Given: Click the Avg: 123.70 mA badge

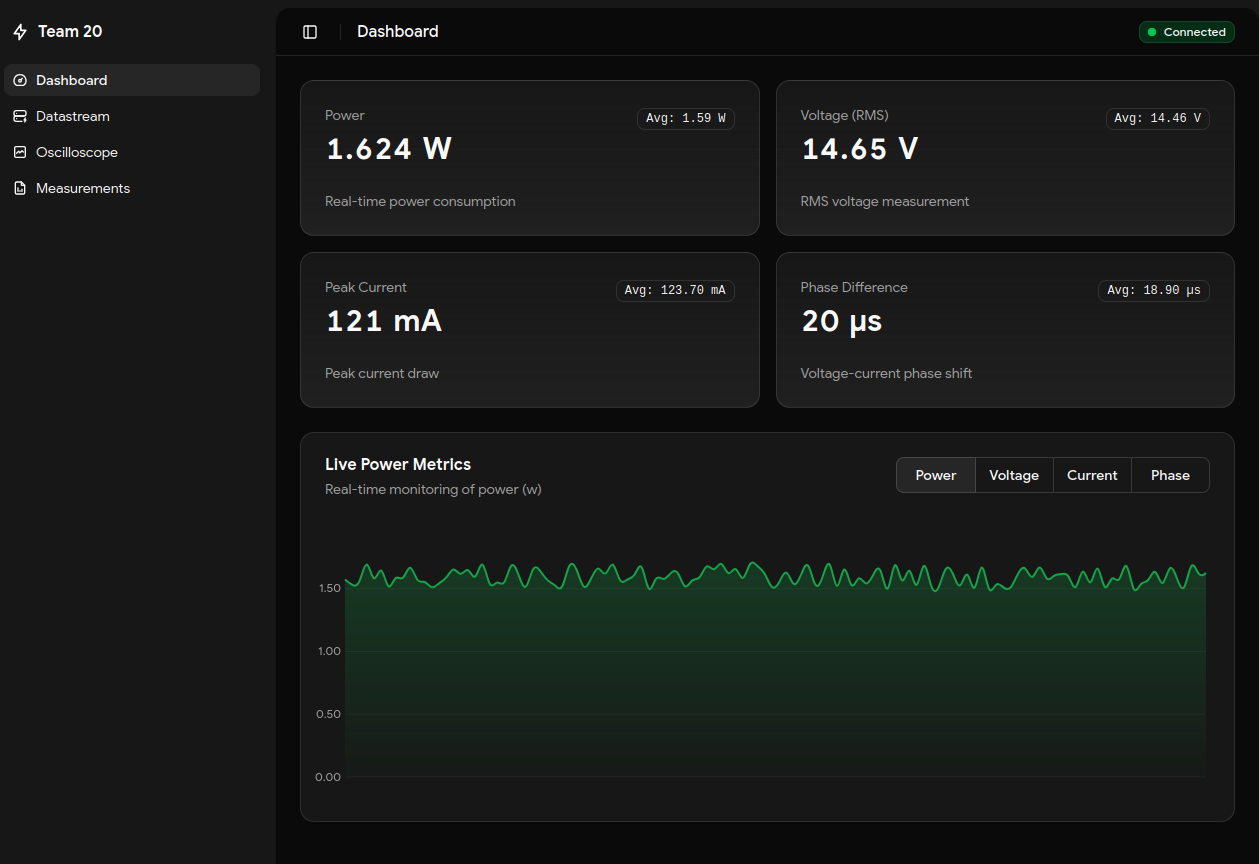Looking at the screenshot, I should coord(675,290).
